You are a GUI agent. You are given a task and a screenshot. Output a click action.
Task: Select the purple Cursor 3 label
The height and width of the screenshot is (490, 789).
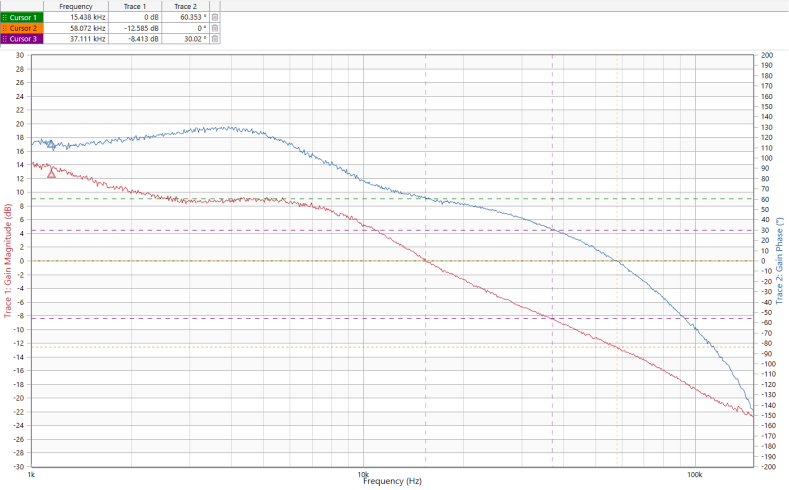click(23, 39)
